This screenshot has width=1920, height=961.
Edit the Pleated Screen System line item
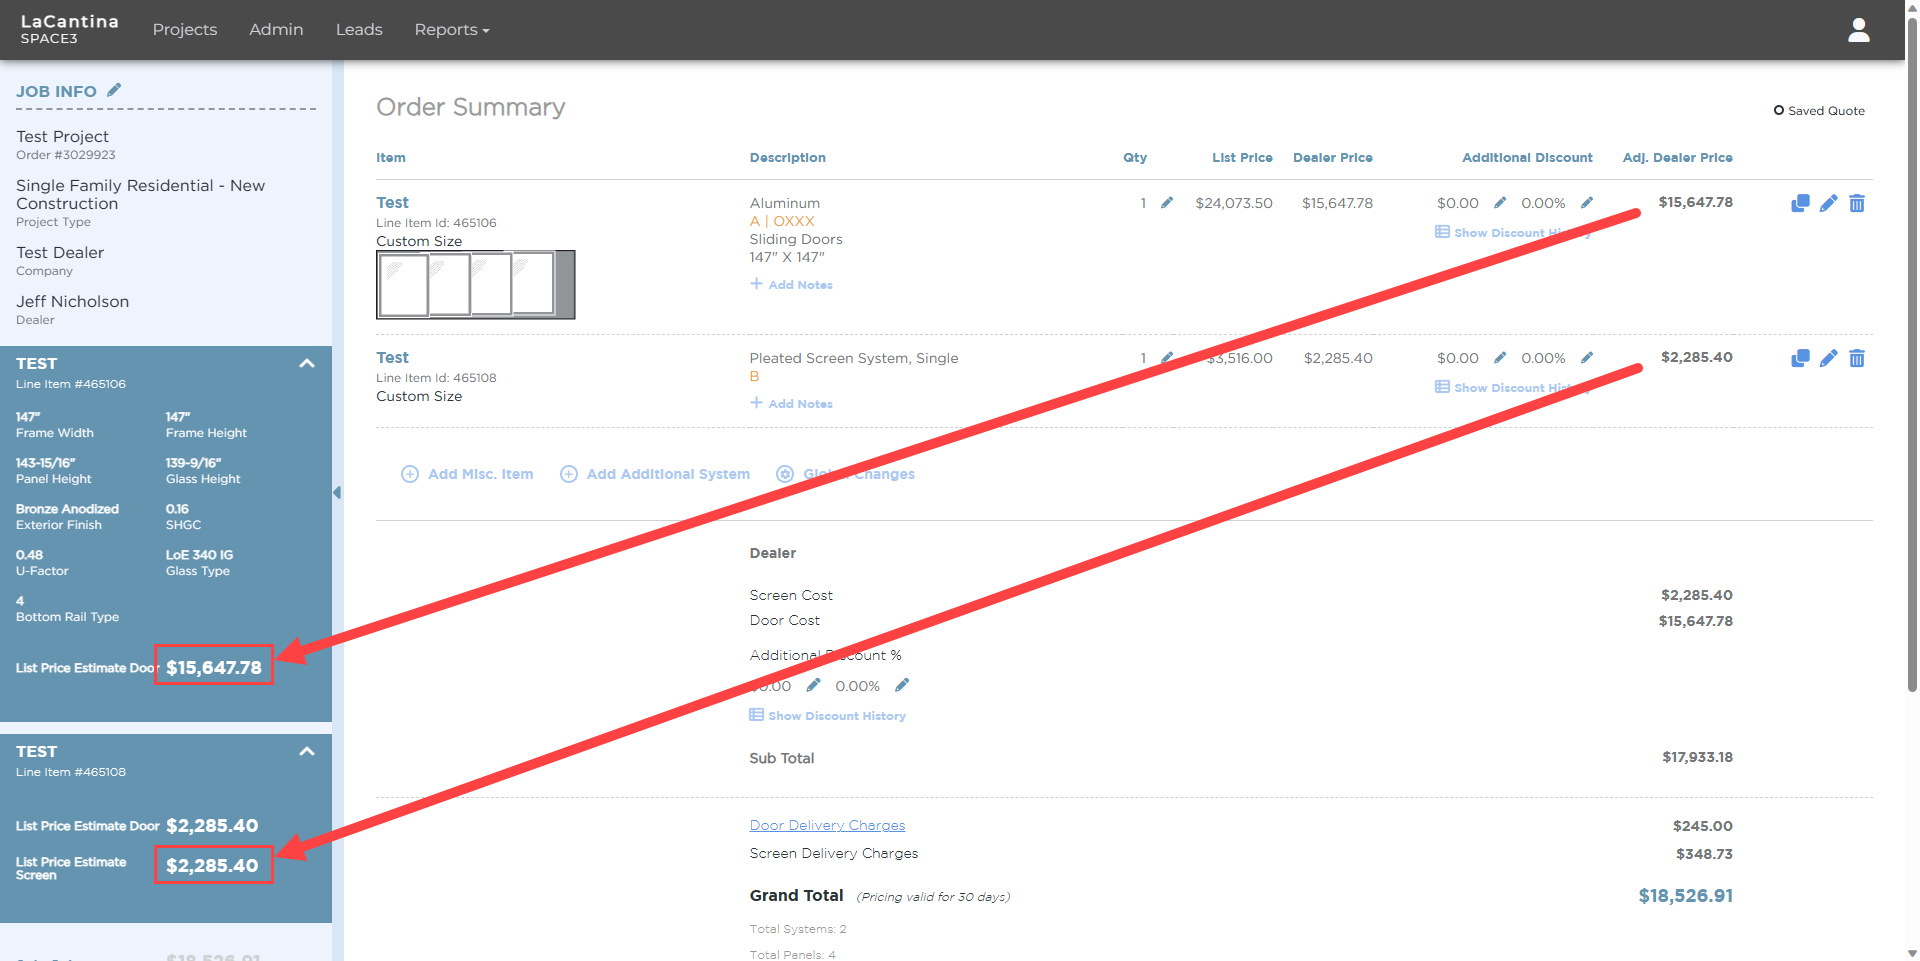tap(1828, 358)
